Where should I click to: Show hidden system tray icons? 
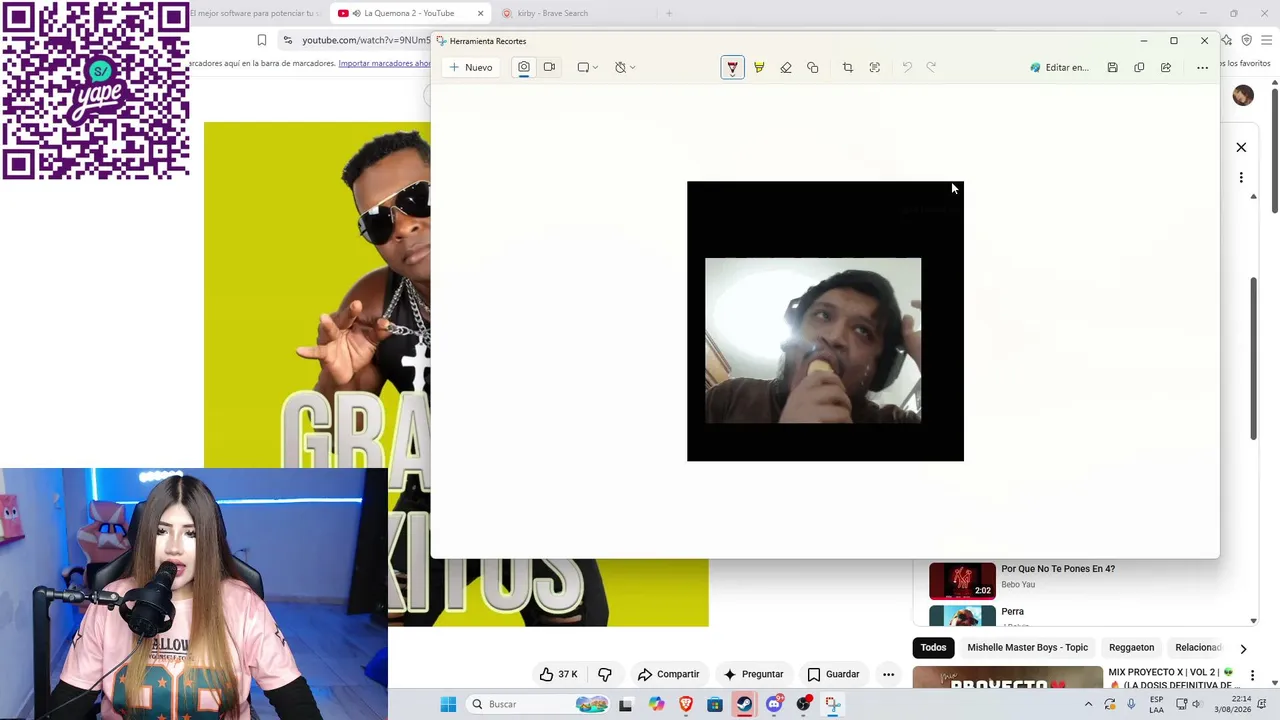click(1088, 704)
